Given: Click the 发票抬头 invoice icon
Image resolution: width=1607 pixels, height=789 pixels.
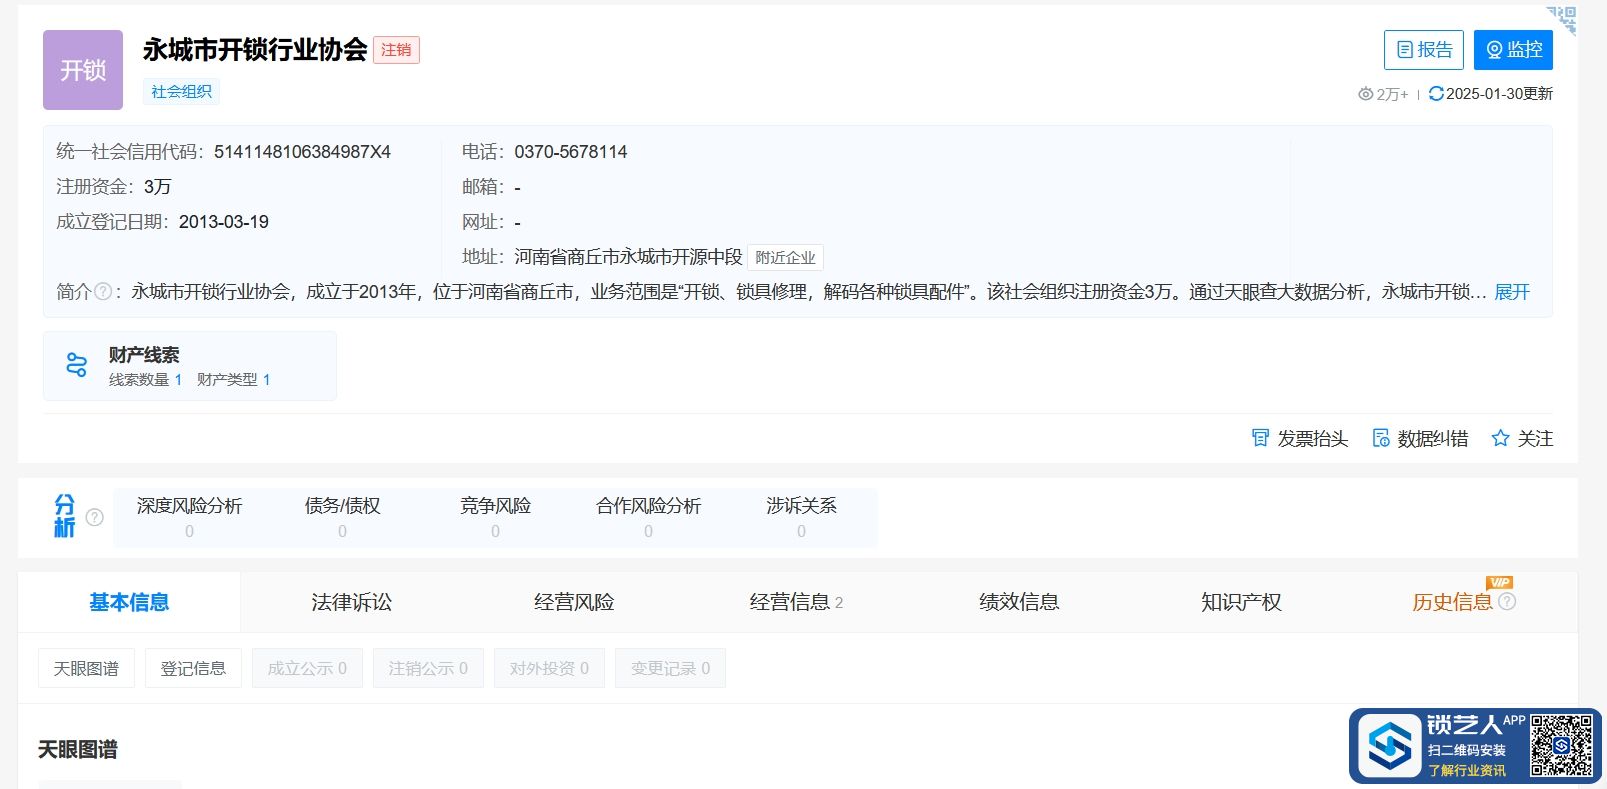Looking at the screenshot, I should pyautogui.click(x=1260, y=438).
